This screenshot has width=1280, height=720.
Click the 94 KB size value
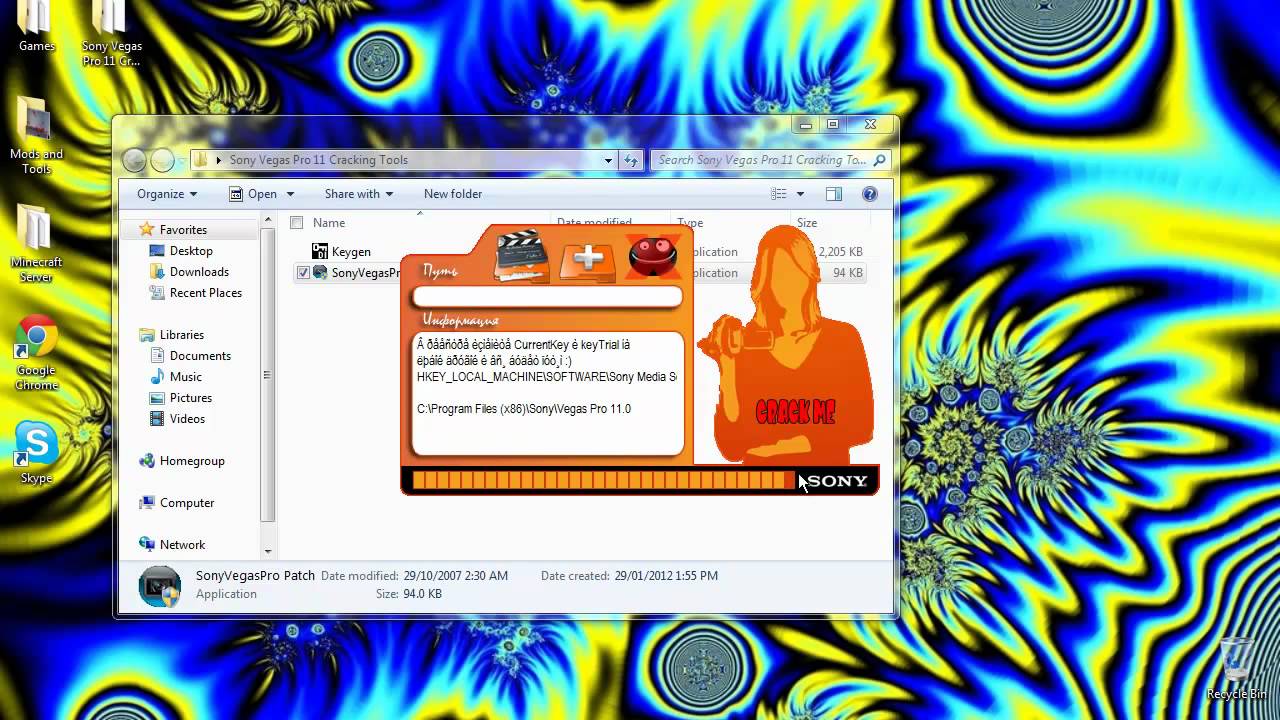(x=848, y=273)
